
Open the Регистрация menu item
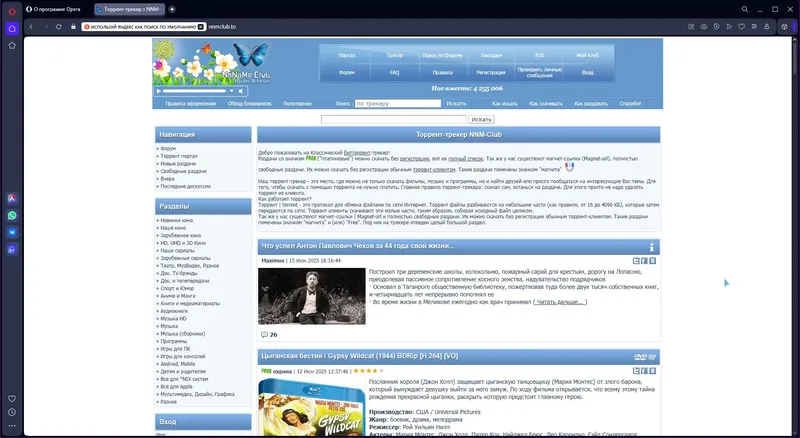tap(491, 72)
